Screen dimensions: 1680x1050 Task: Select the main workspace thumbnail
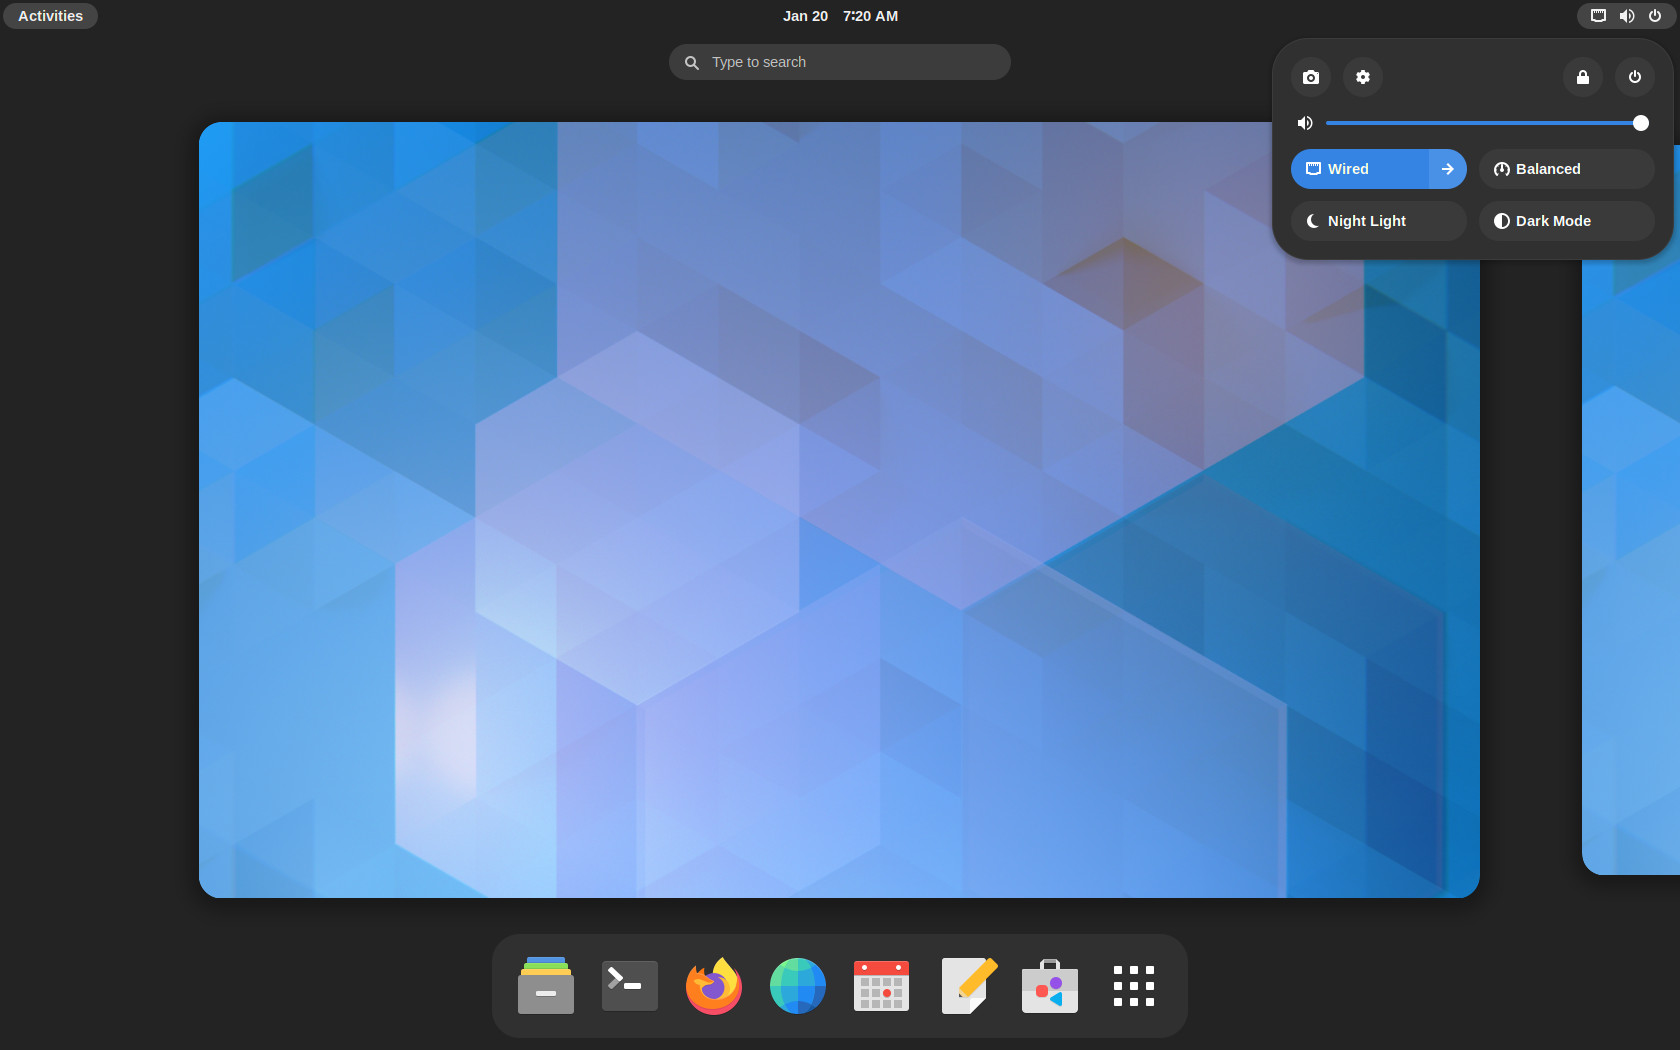pyautogui.click(x=839, y=510)
